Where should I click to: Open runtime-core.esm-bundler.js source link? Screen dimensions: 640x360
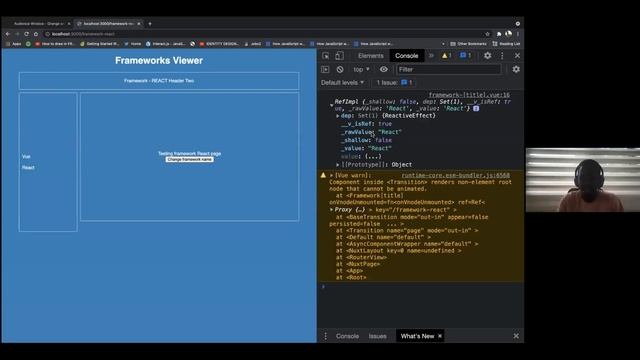point(456,175)
